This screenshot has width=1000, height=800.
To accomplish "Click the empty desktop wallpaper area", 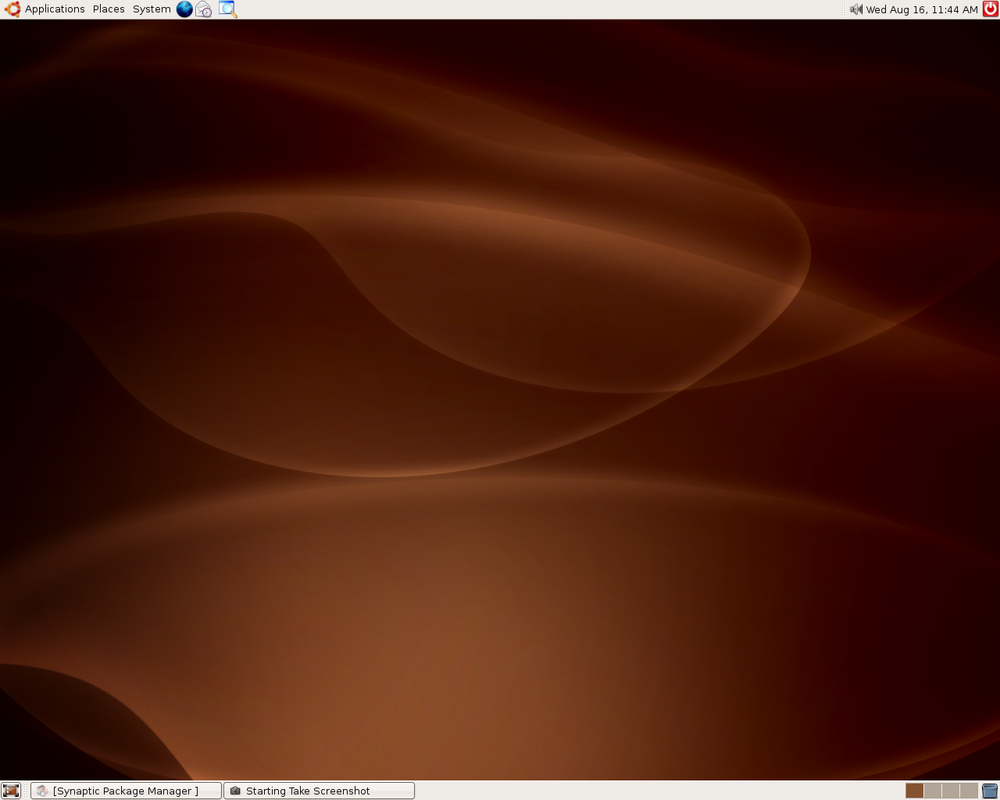I will [500, 400].
